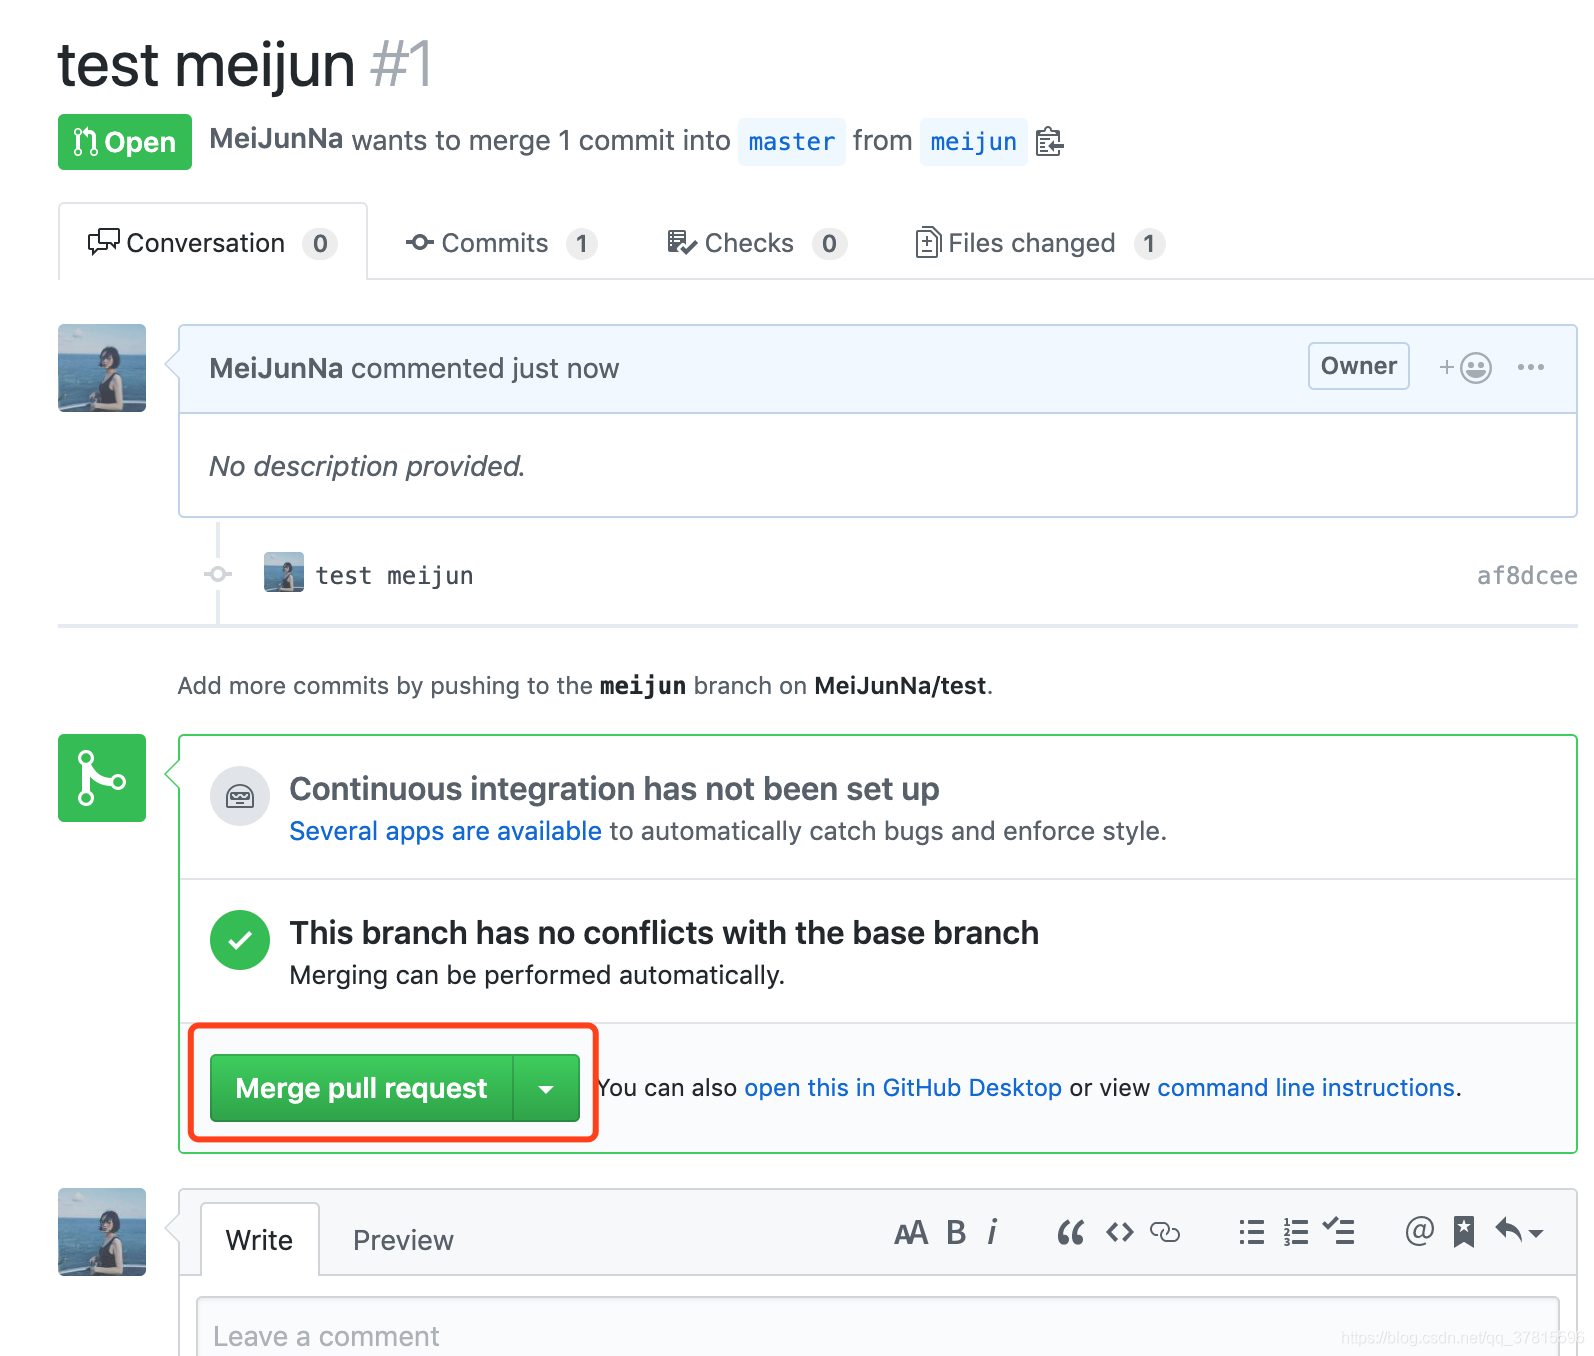
Task: Open the test meijun commit message
Action: (394, 575)
